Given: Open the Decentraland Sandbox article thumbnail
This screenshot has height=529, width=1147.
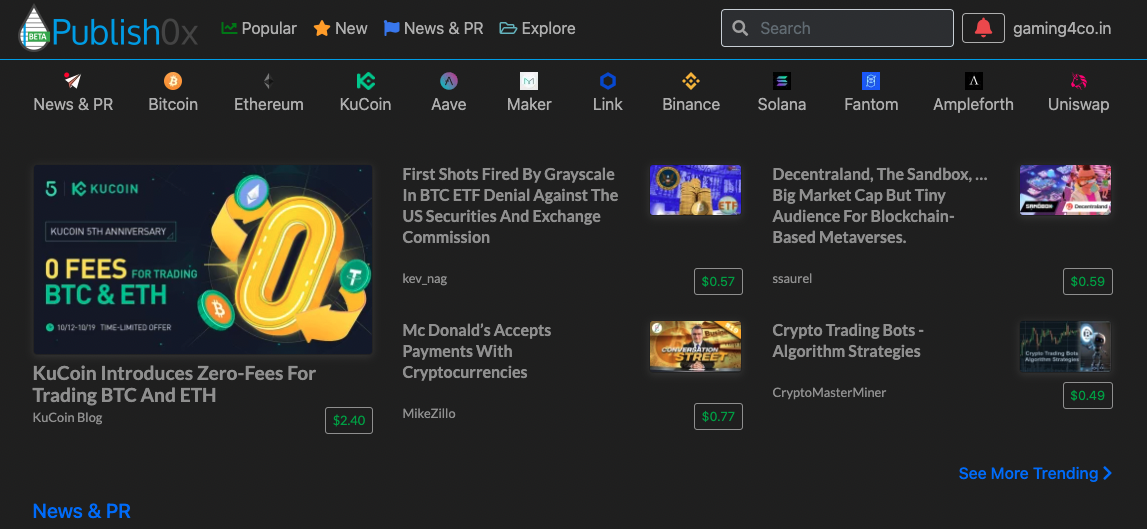Looking at the screenshot, I should tap(1065, 190).
